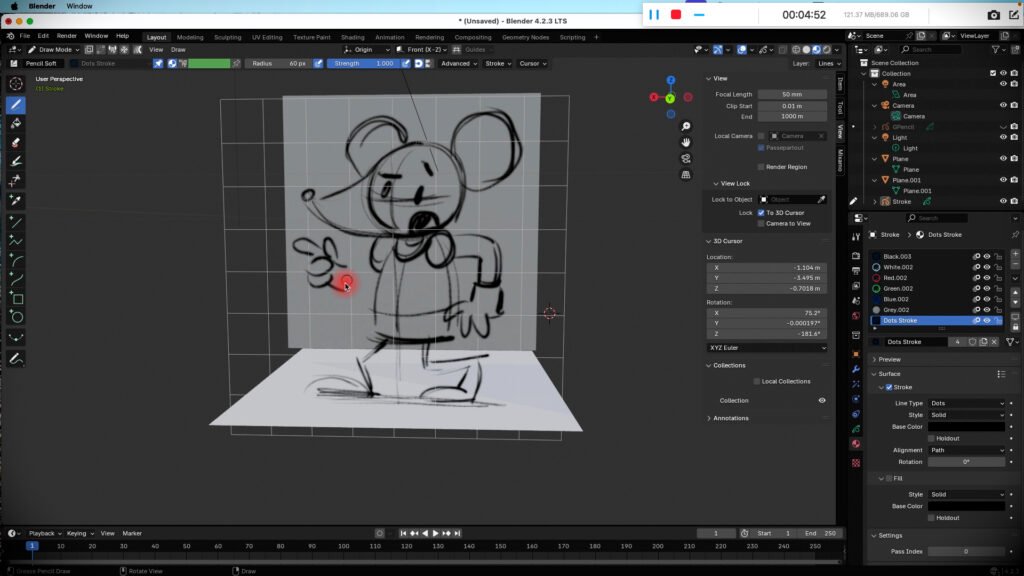The image size is (1024, 576).
Task: Open the Cursor settings dropdown
Action: click(532, 63)
